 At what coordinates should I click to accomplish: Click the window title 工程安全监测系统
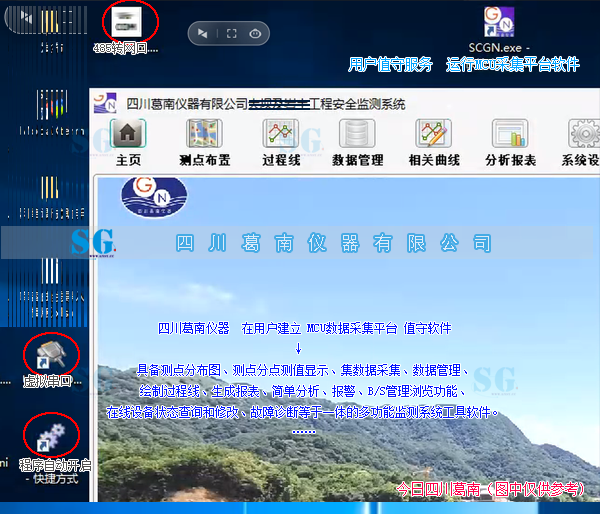(x=357, y=104)
